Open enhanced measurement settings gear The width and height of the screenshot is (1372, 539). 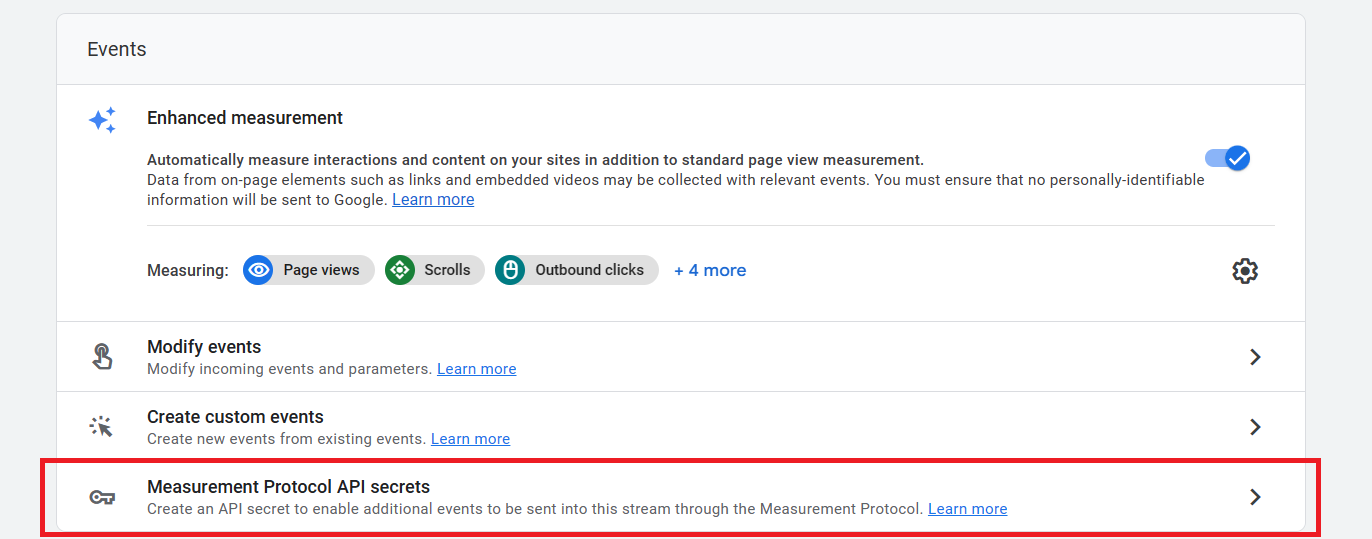click(x=1245, y=270)
